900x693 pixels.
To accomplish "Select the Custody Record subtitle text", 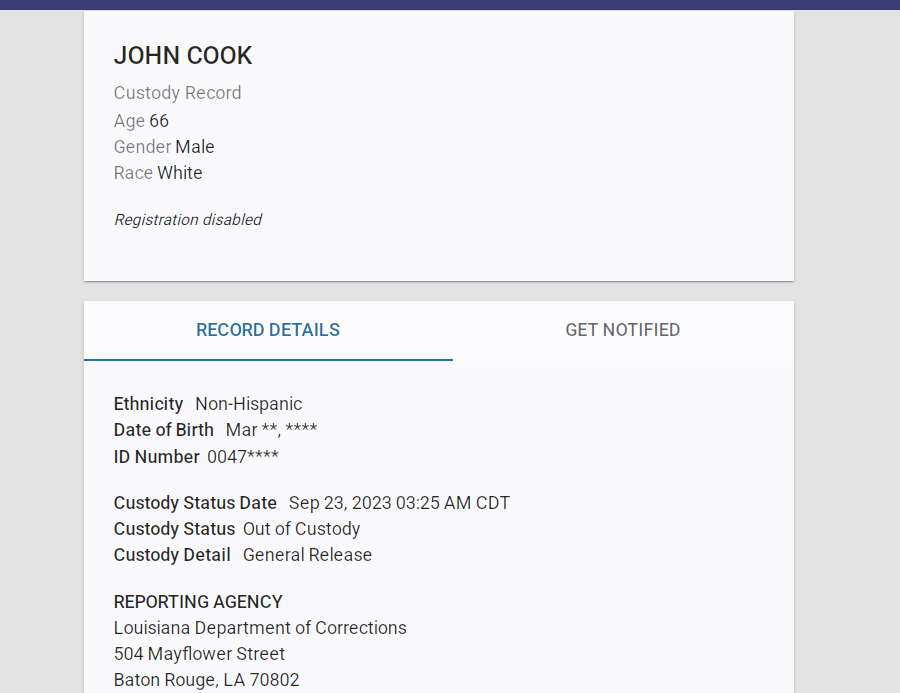I will click(x=177, y=93).
